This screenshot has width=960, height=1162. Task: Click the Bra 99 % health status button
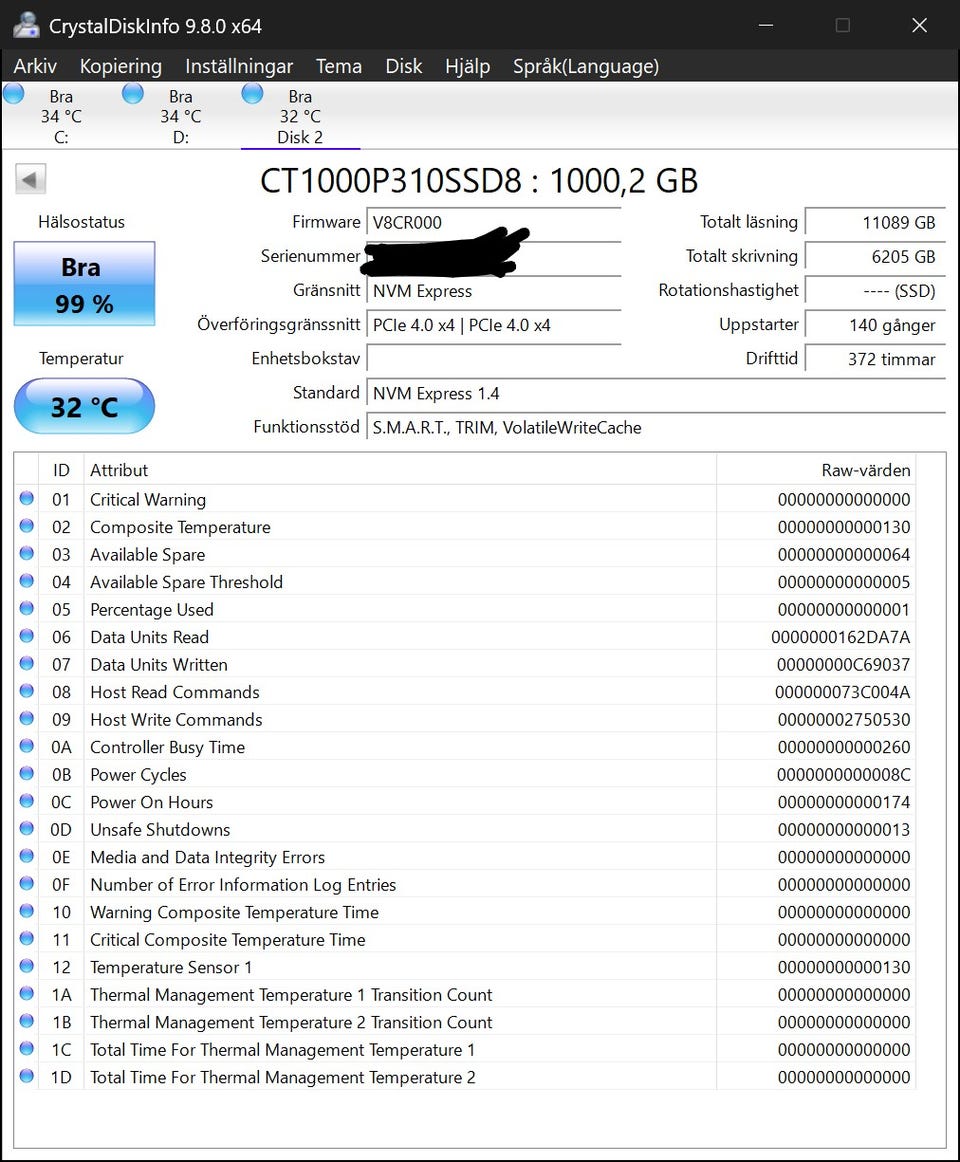[84, 284]
